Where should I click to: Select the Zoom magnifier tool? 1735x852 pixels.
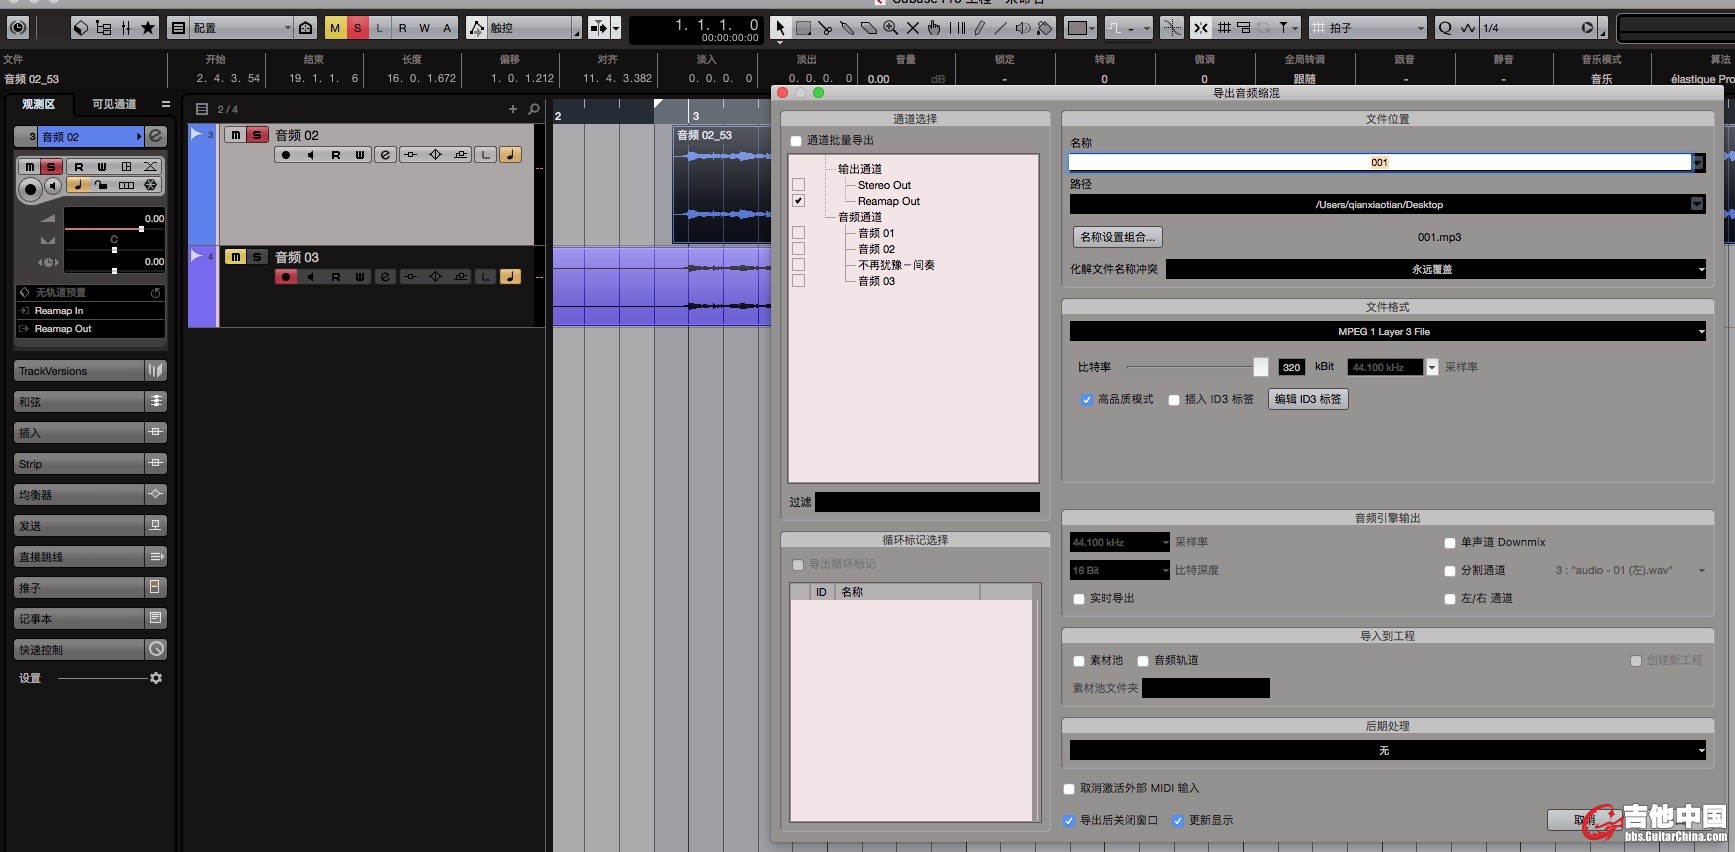890,28
